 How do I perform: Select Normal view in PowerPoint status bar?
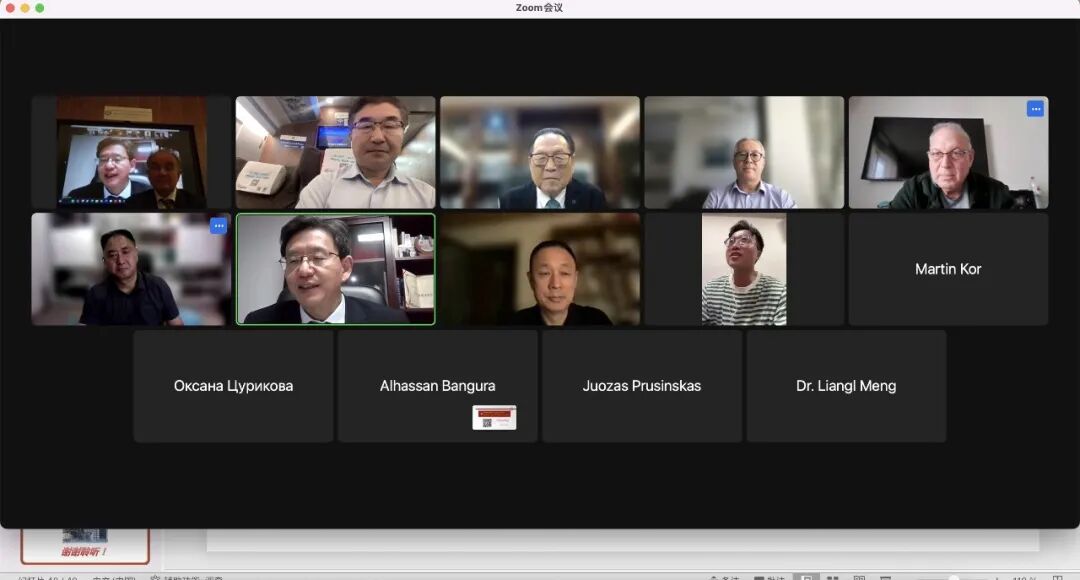pos(804,577)
